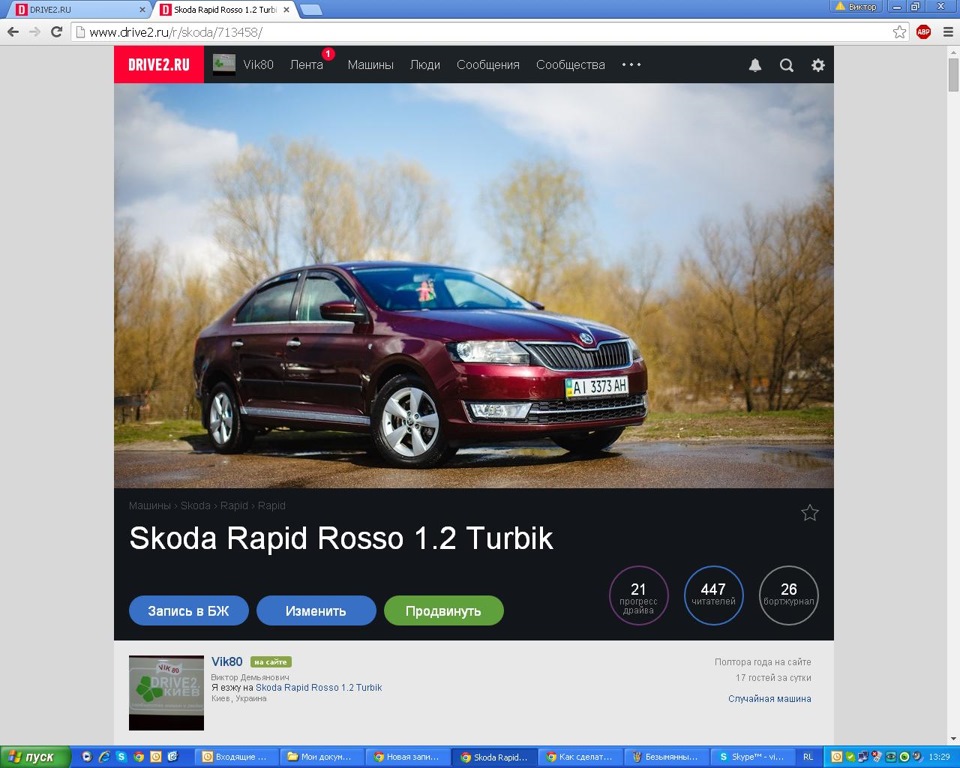
Task: Click the green Продвинуть button
Action: pyautogui.click(x=443, y=611)
